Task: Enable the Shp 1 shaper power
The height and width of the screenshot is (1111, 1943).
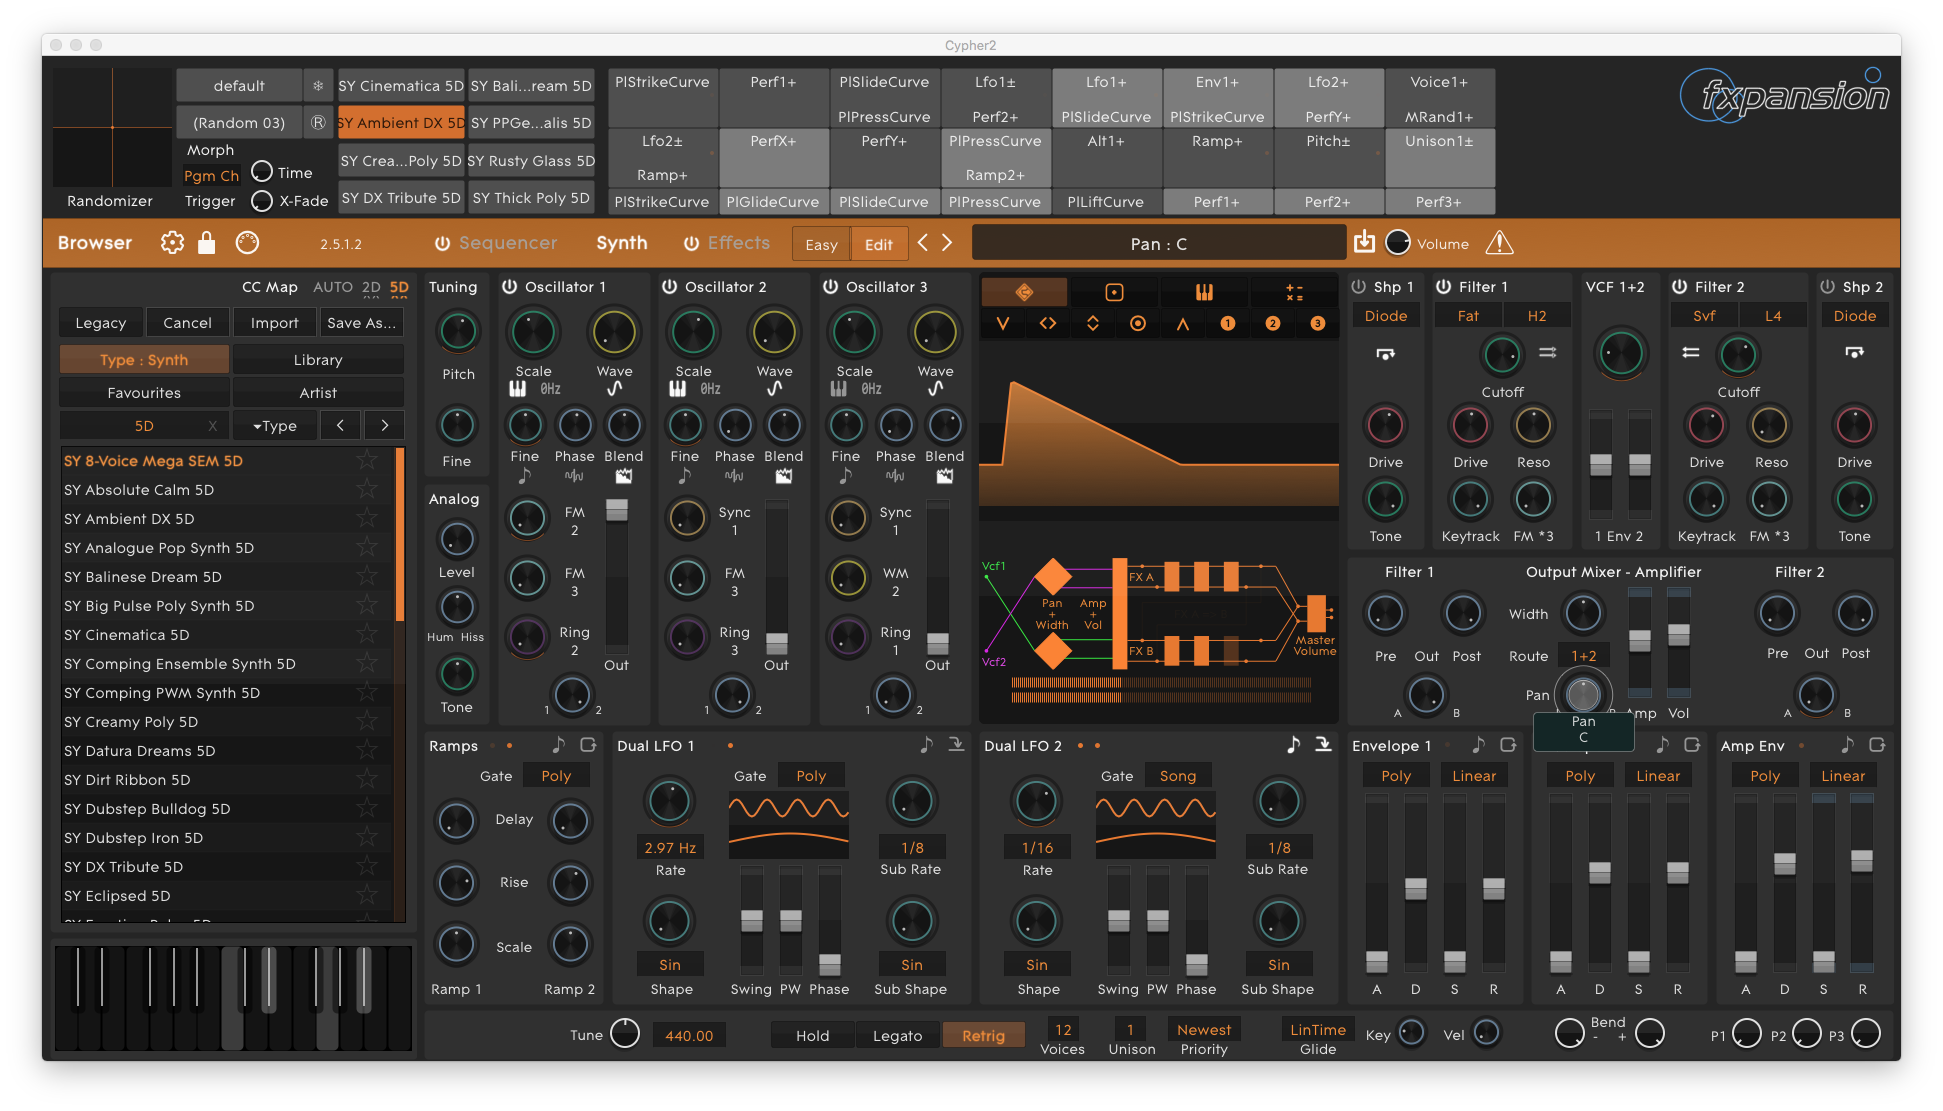Action: click(x=1359, y=286)
